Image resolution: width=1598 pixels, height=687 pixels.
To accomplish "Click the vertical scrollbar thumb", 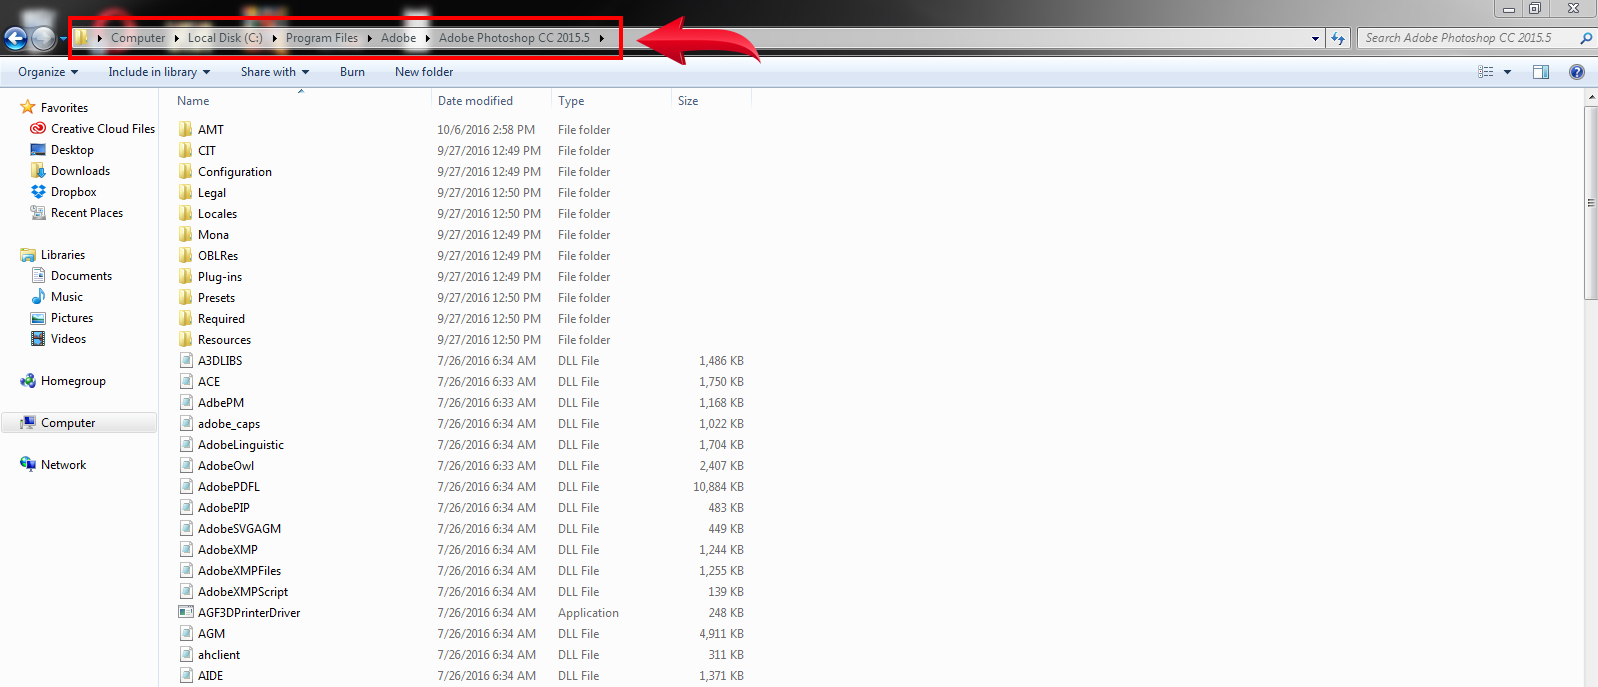I will click(x=1591, y=203).
